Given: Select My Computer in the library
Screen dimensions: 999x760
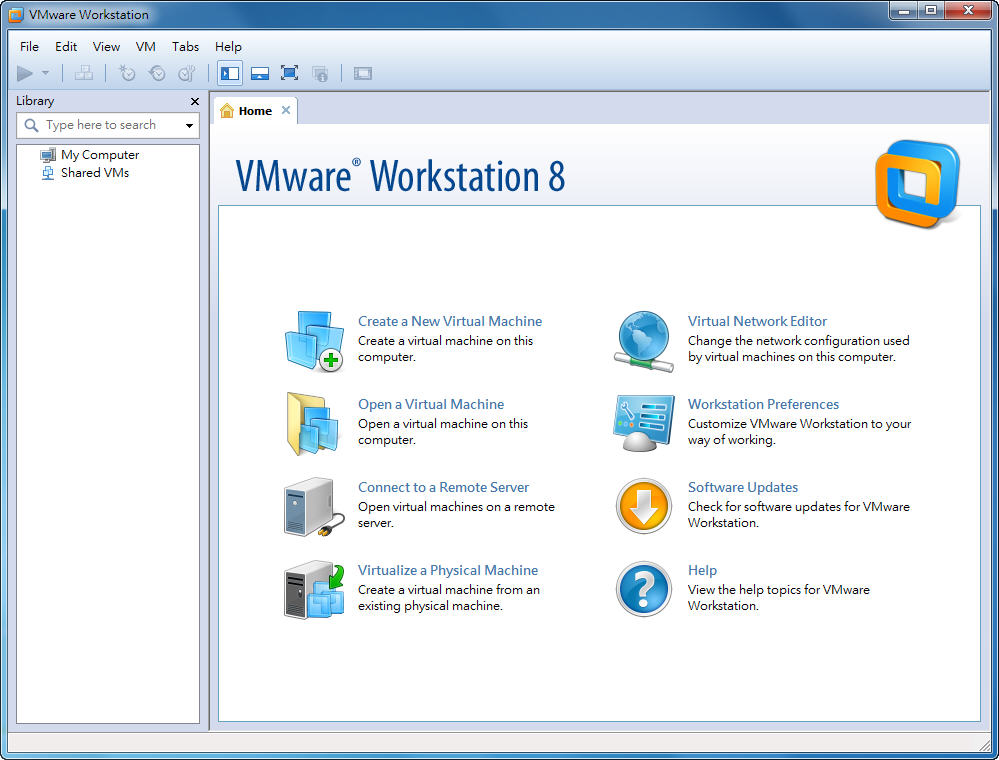Looking at the screenshot, I should pyautogui.click(x=100, y=155).
